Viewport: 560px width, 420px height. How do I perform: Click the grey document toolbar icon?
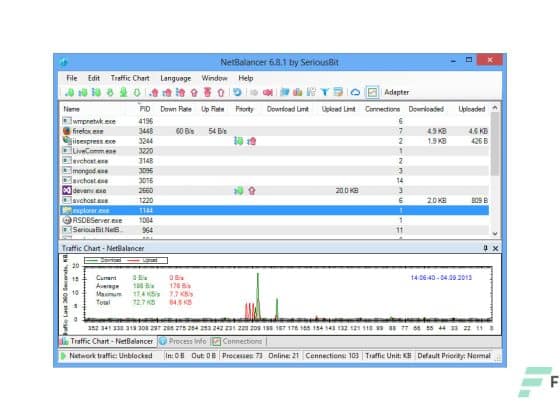coord(311,92)
